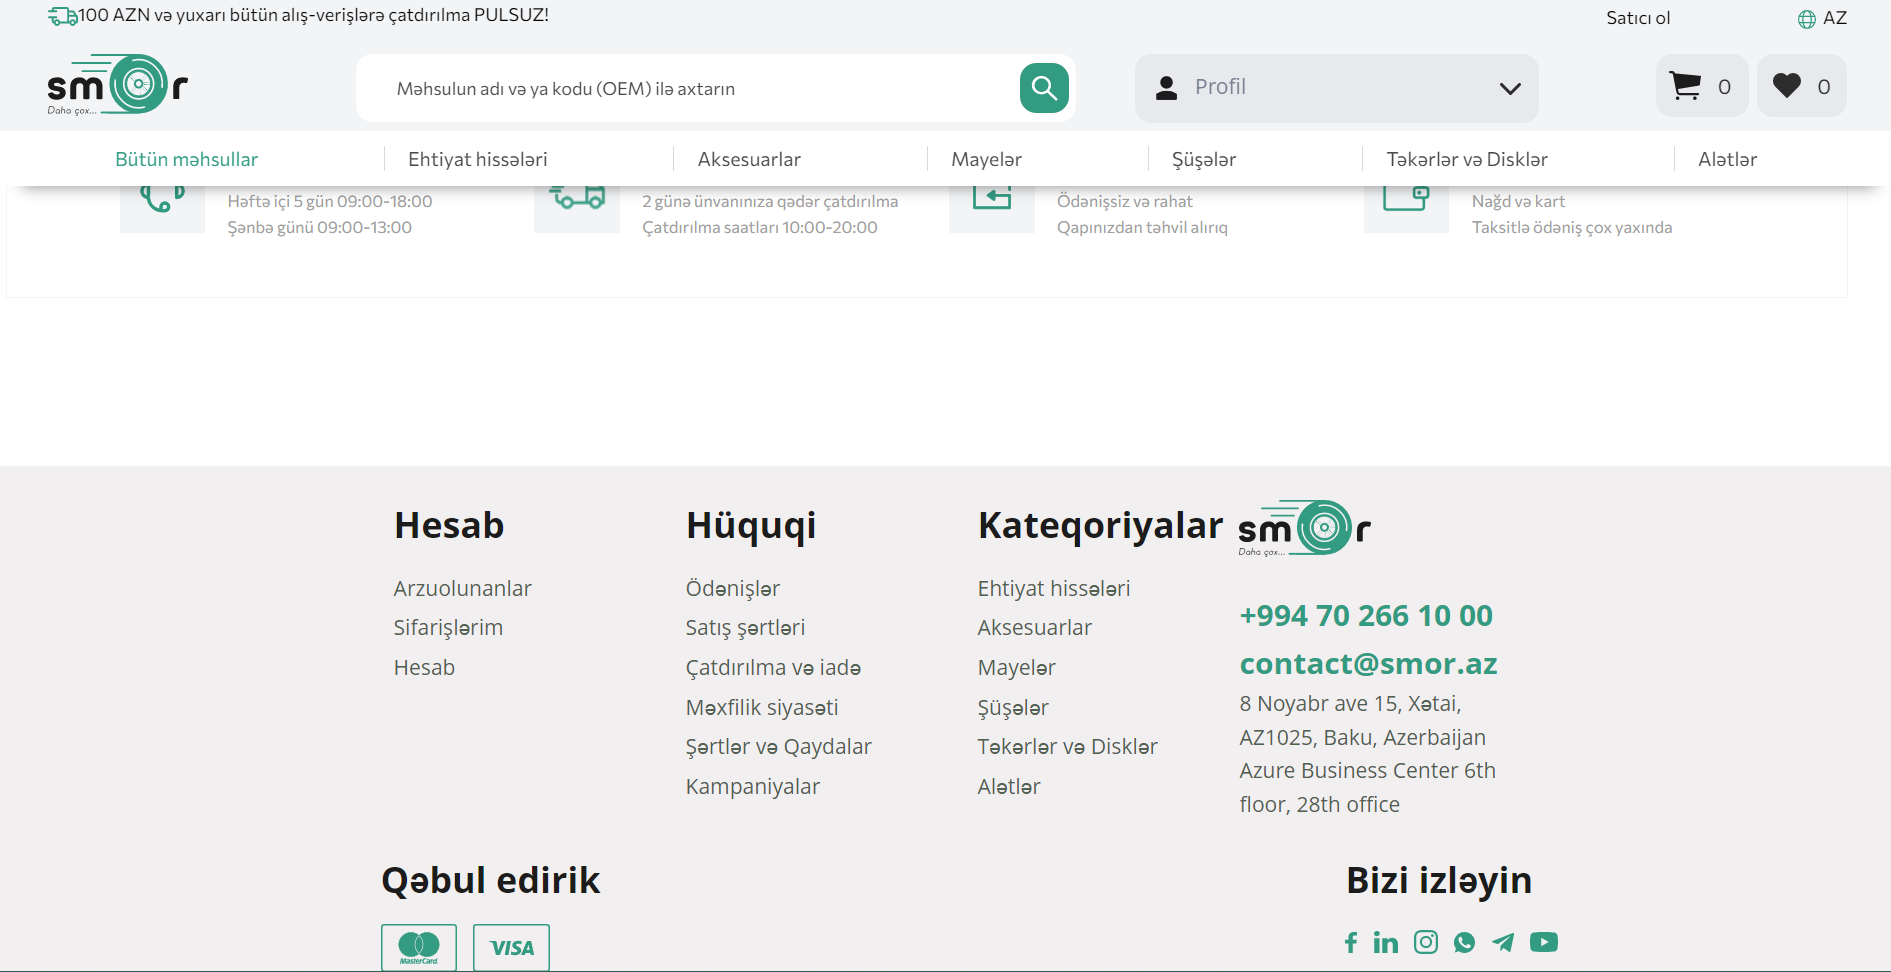
Task: Click the smor logo in header
Action: pyautogui.click(x=117, y=86)
